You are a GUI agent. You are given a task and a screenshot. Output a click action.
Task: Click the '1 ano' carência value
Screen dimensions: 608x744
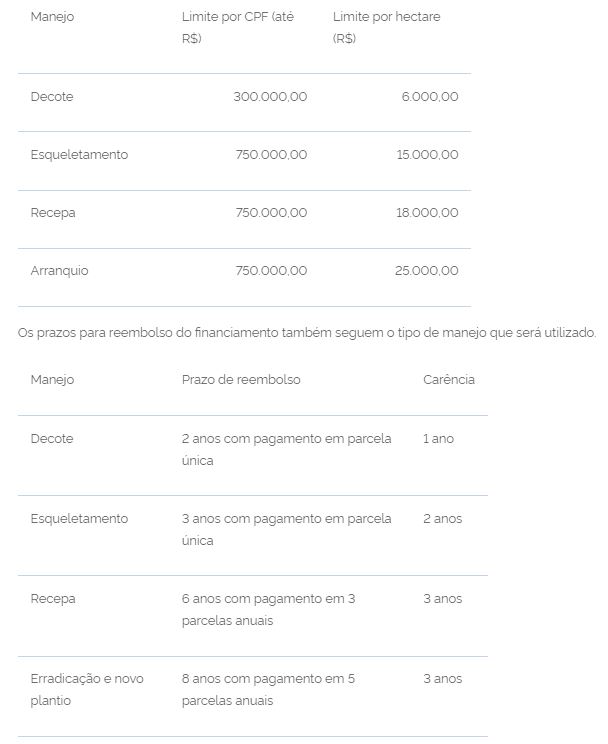click(438, 439)
